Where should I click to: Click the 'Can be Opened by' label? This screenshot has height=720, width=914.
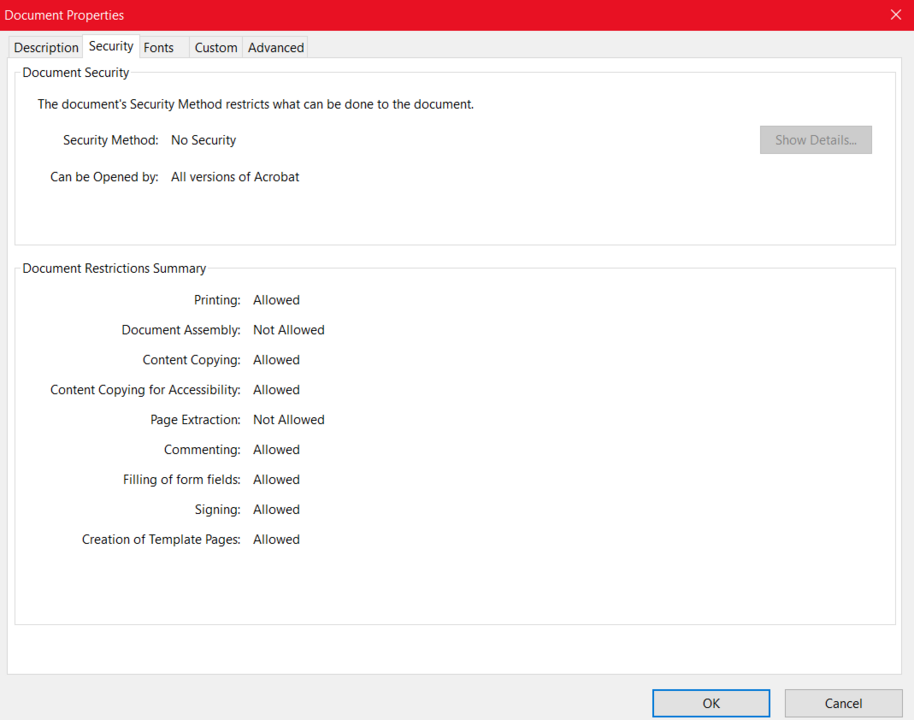coord(104,177)
